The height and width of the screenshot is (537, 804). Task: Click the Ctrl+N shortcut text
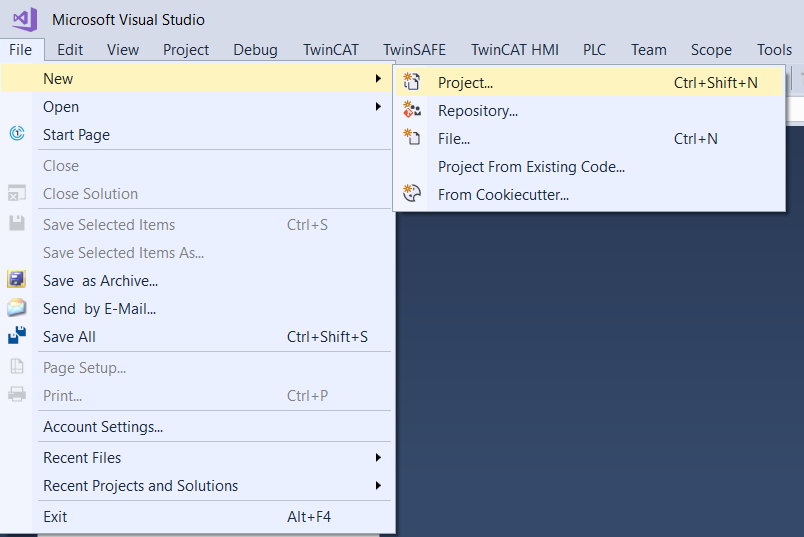(x=695, y=138)
